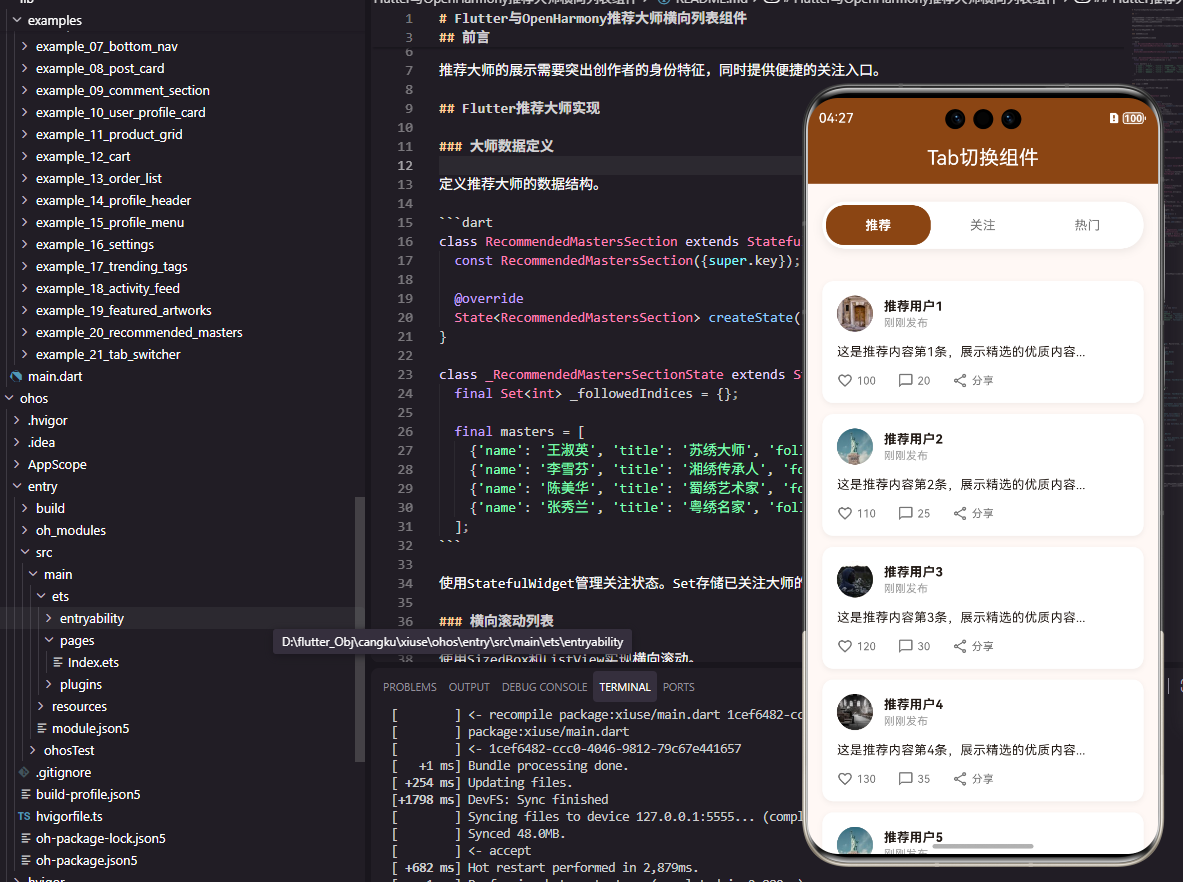
Task: Tap the comment icon on 推荐用户4 card
Action: [905, 779]
